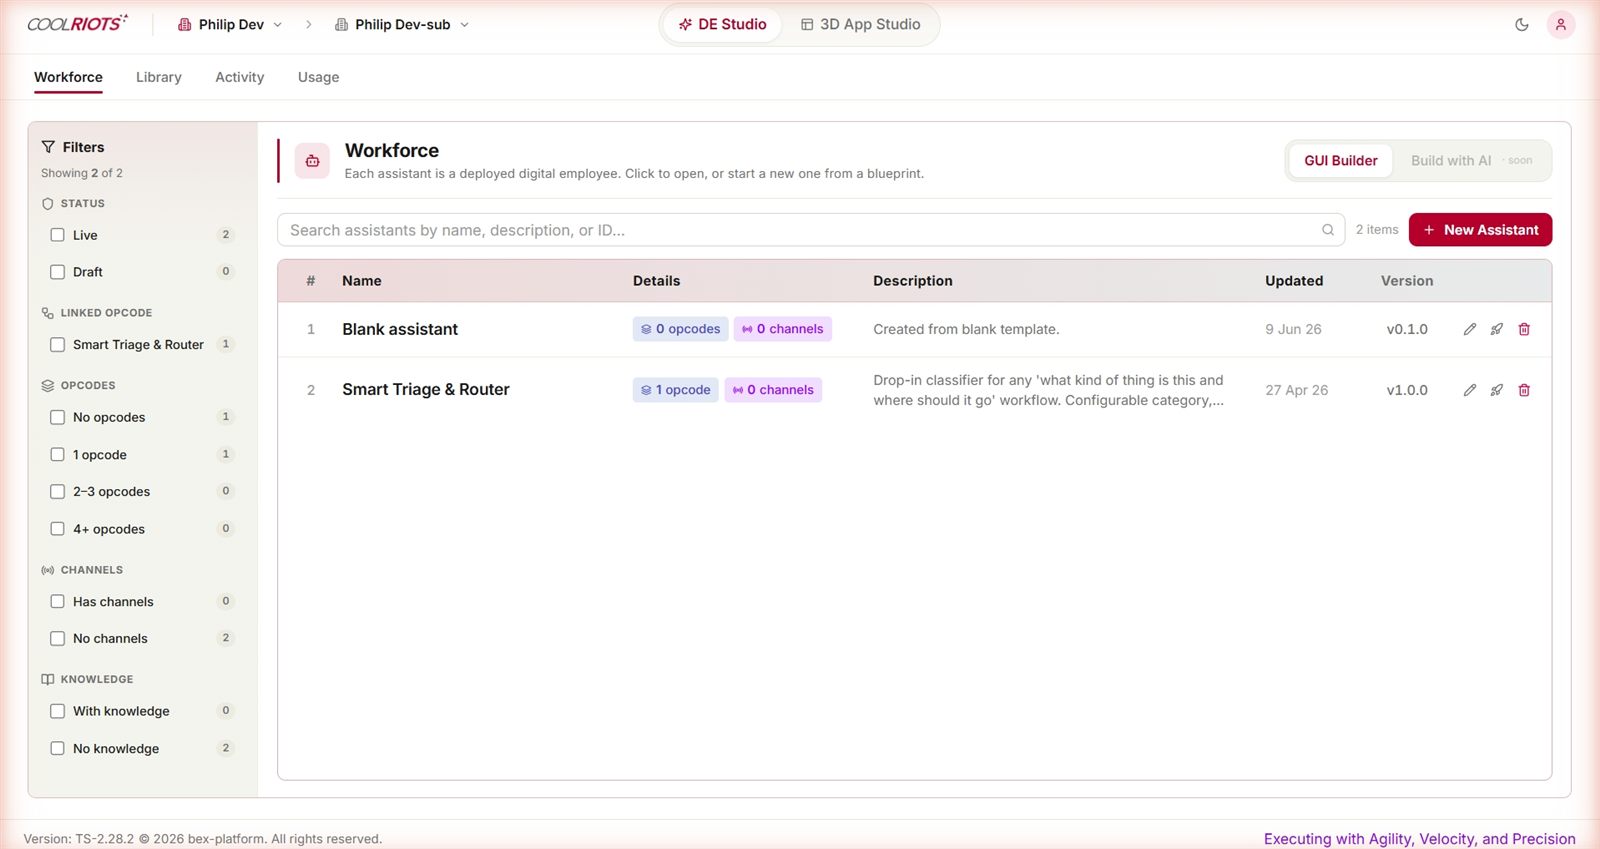Click the Workforce robot header icon

(312, 161)
